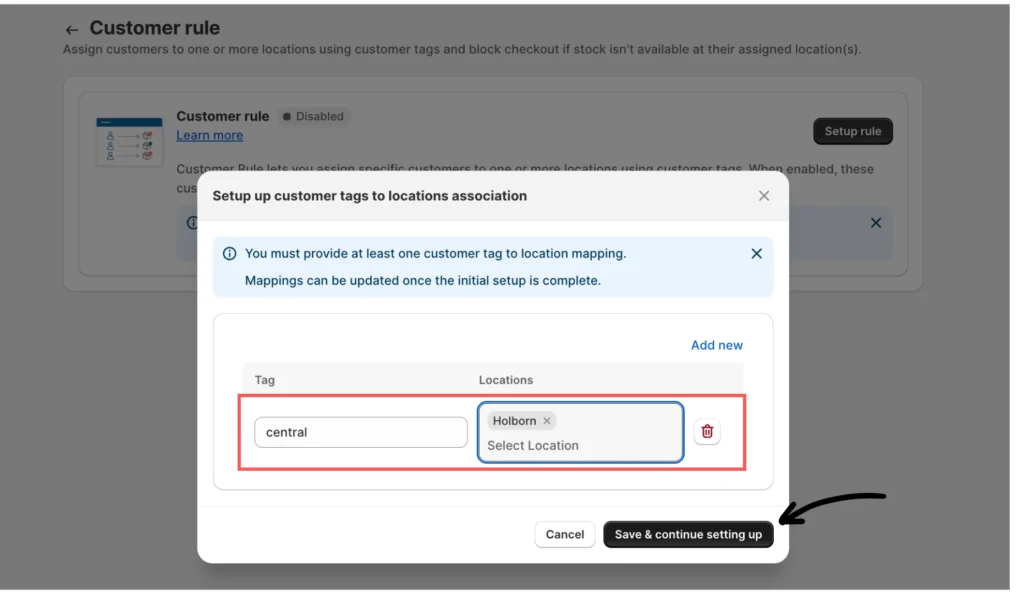Click the dialog title text
The height and width of the screenshot is (594, 1024).
[x=369, y=196]
